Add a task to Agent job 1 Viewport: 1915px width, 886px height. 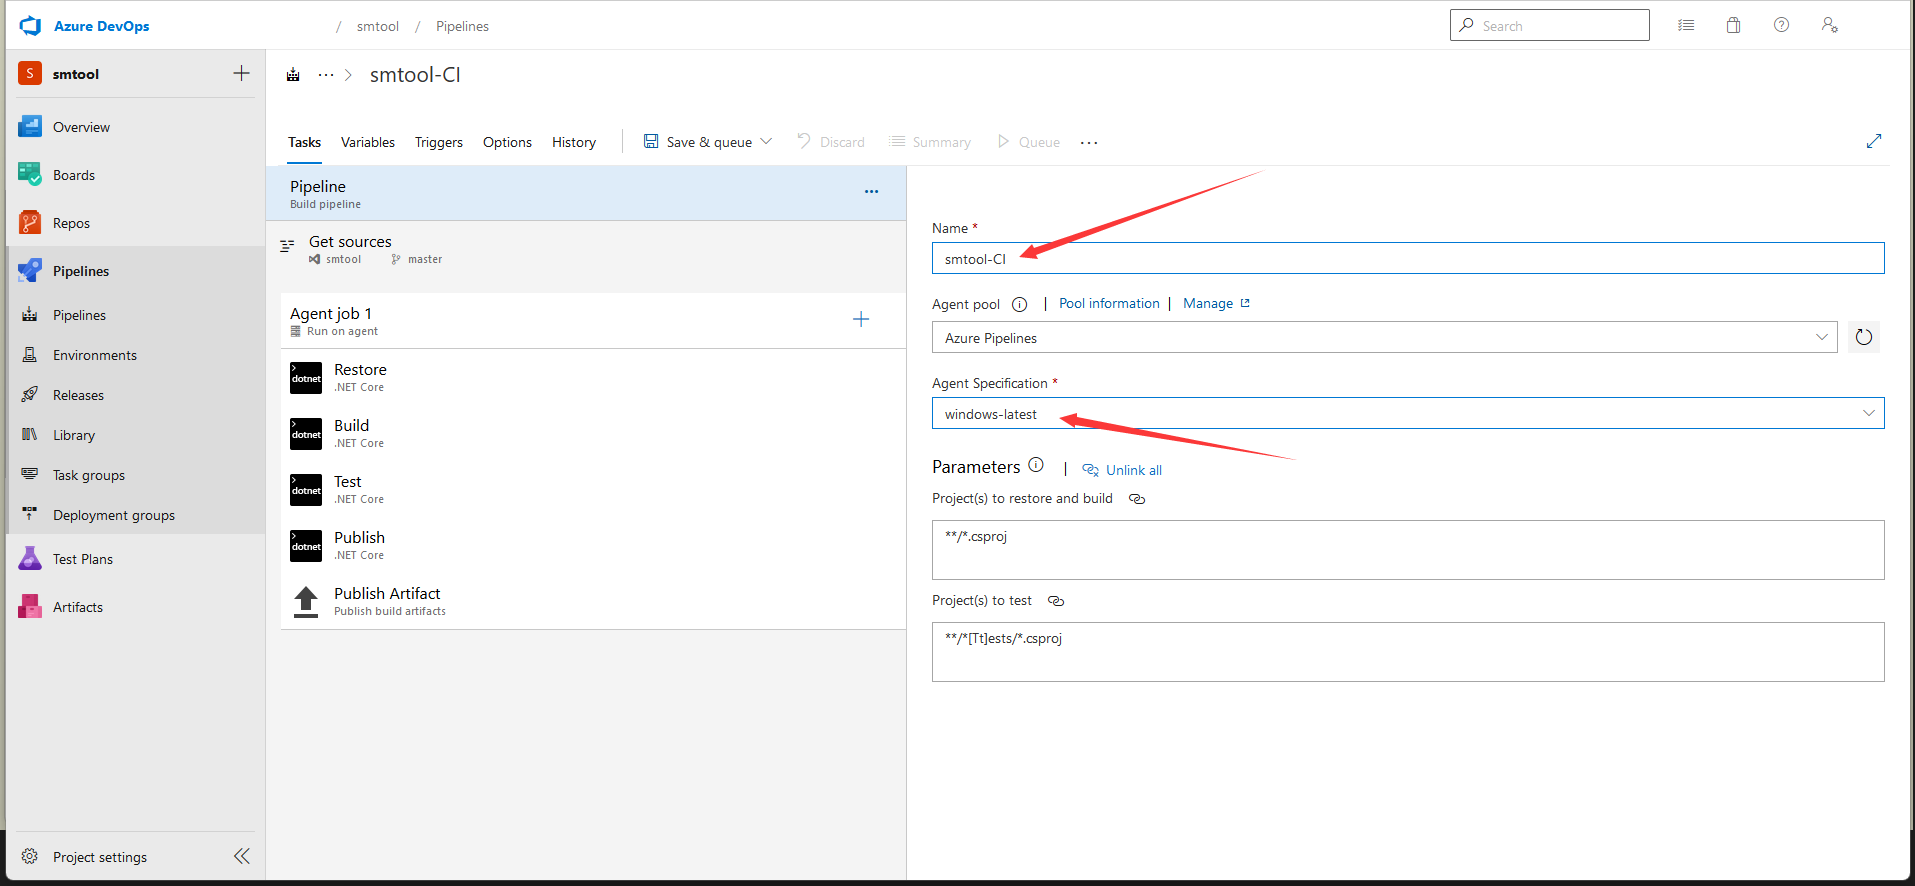click(860, 320)
